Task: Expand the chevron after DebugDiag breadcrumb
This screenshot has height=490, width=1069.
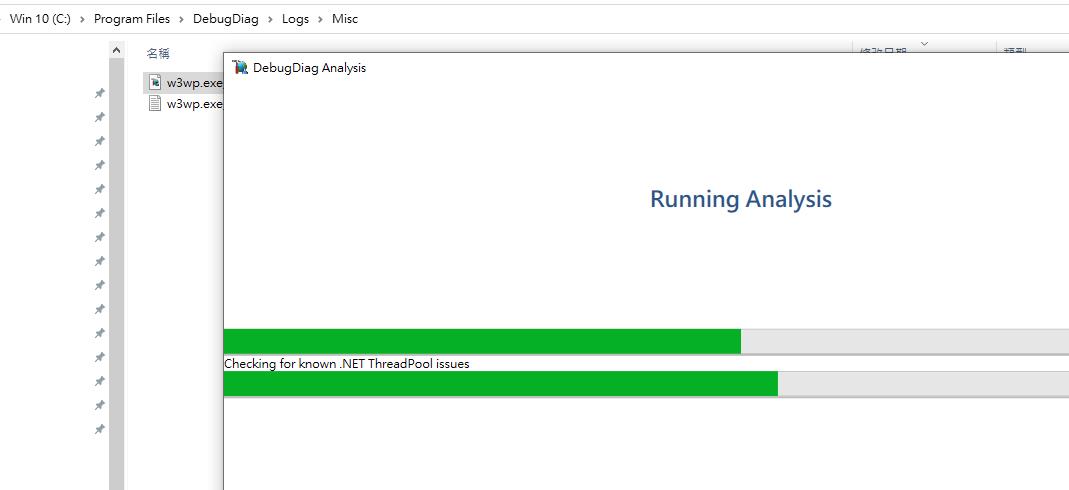Action: pyautogui.click(x=271, y=19)
